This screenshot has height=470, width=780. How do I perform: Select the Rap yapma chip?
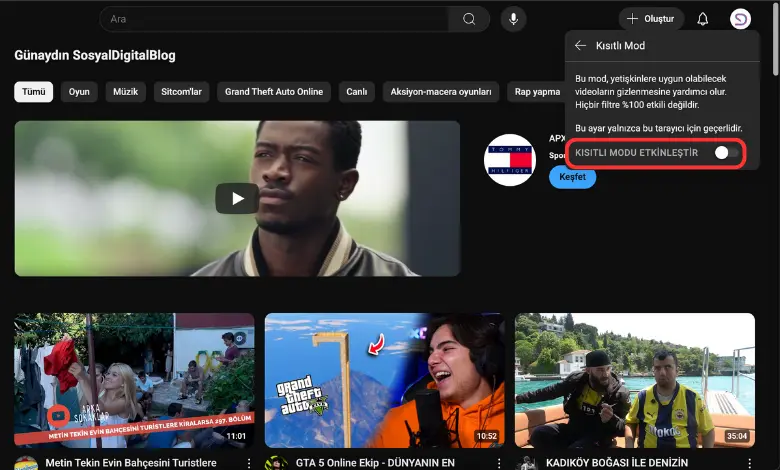coord(537,92)
